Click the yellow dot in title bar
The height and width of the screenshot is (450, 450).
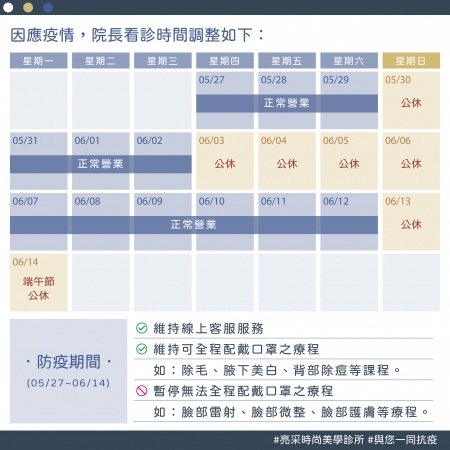pyautogui.click(x=28, y=7)
